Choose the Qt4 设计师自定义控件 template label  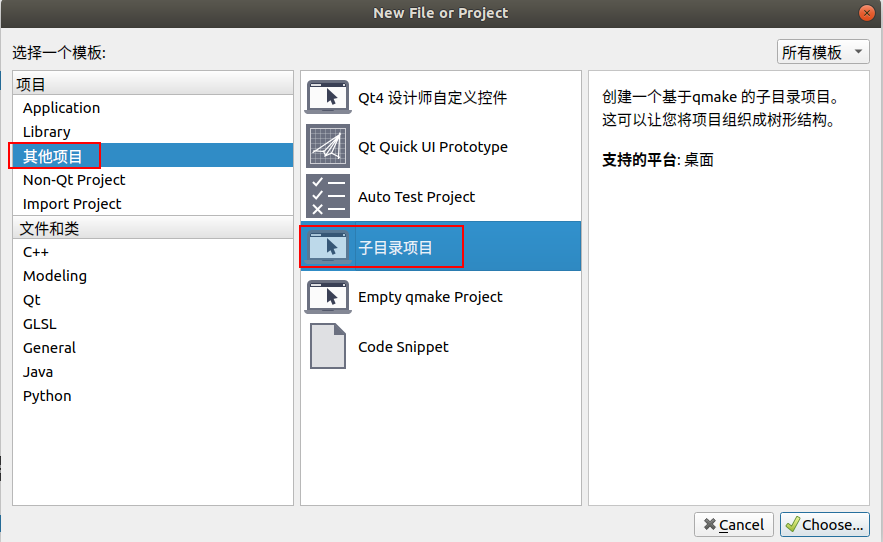click(432, 97)
